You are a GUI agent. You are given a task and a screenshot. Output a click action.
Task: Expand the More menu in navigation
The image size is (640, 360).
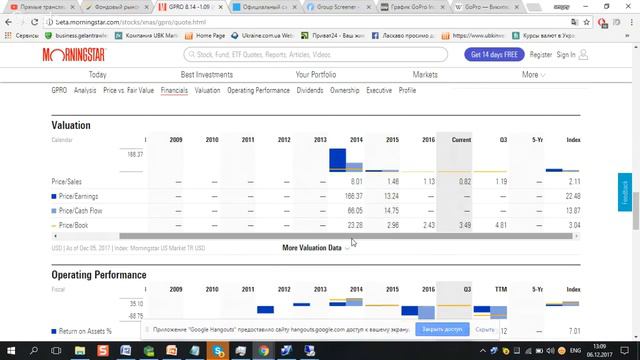point(533,75)
